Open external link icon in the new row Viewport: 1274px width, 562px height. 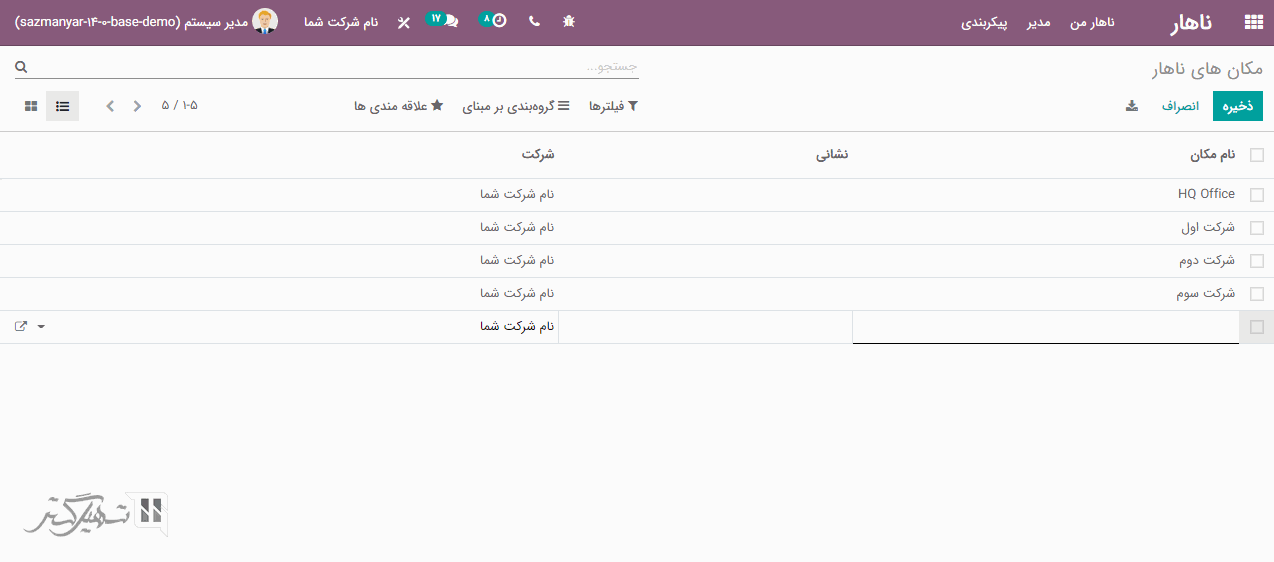click(21, 327)
